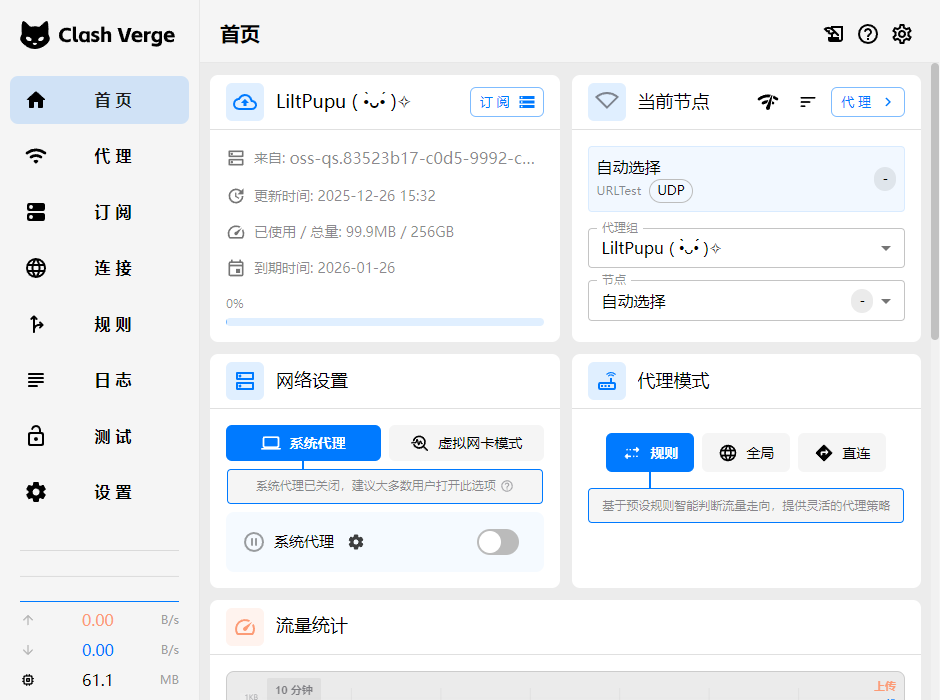Click the lightweight mode icon in header

(834, 34)
